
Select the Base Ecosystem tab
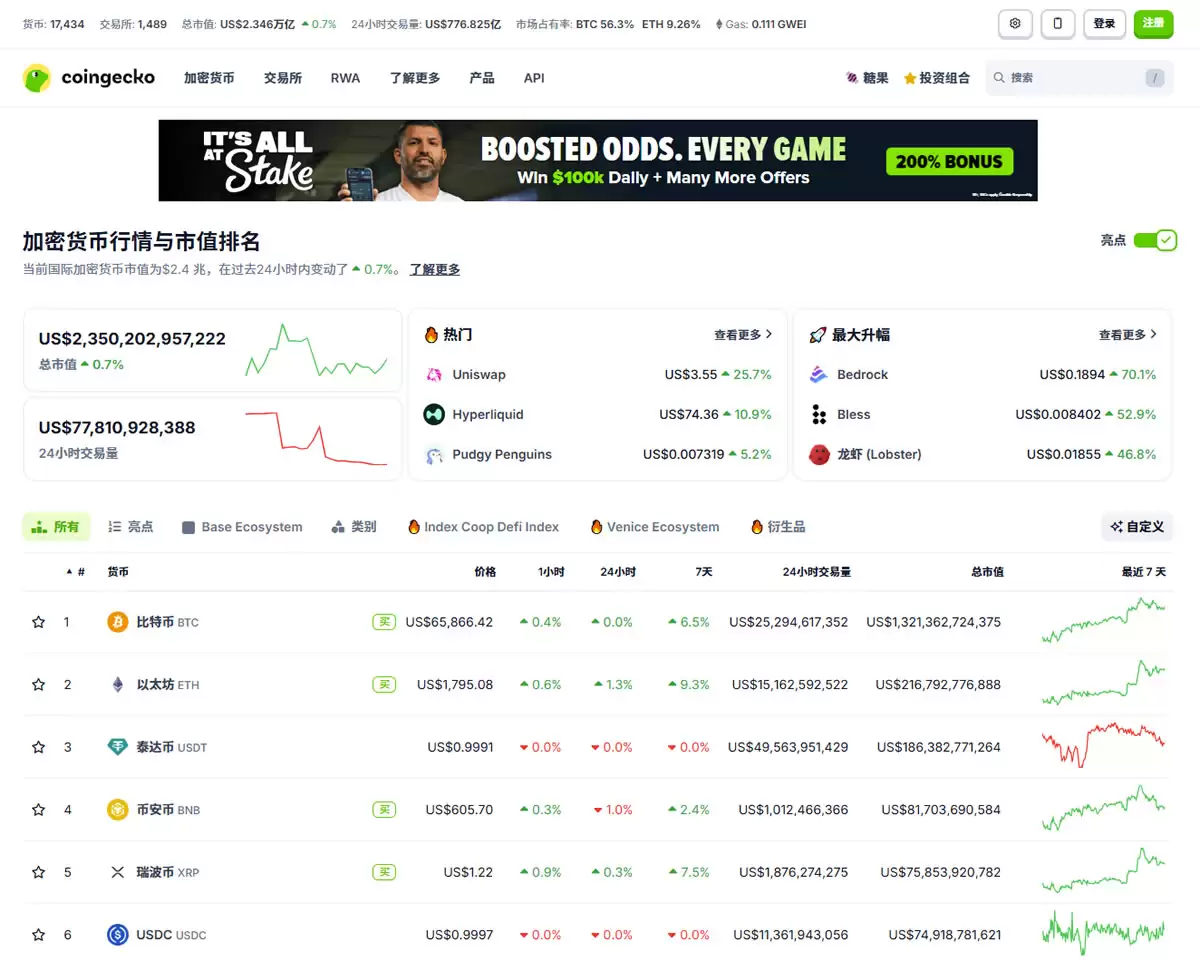[242, 527]
